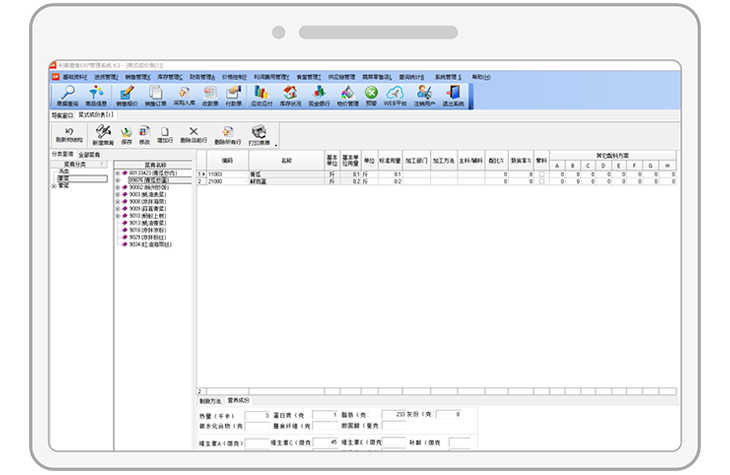730x475 pixels.
Task: Click the 热量(千卡) input field
Action: coord(256,413)
